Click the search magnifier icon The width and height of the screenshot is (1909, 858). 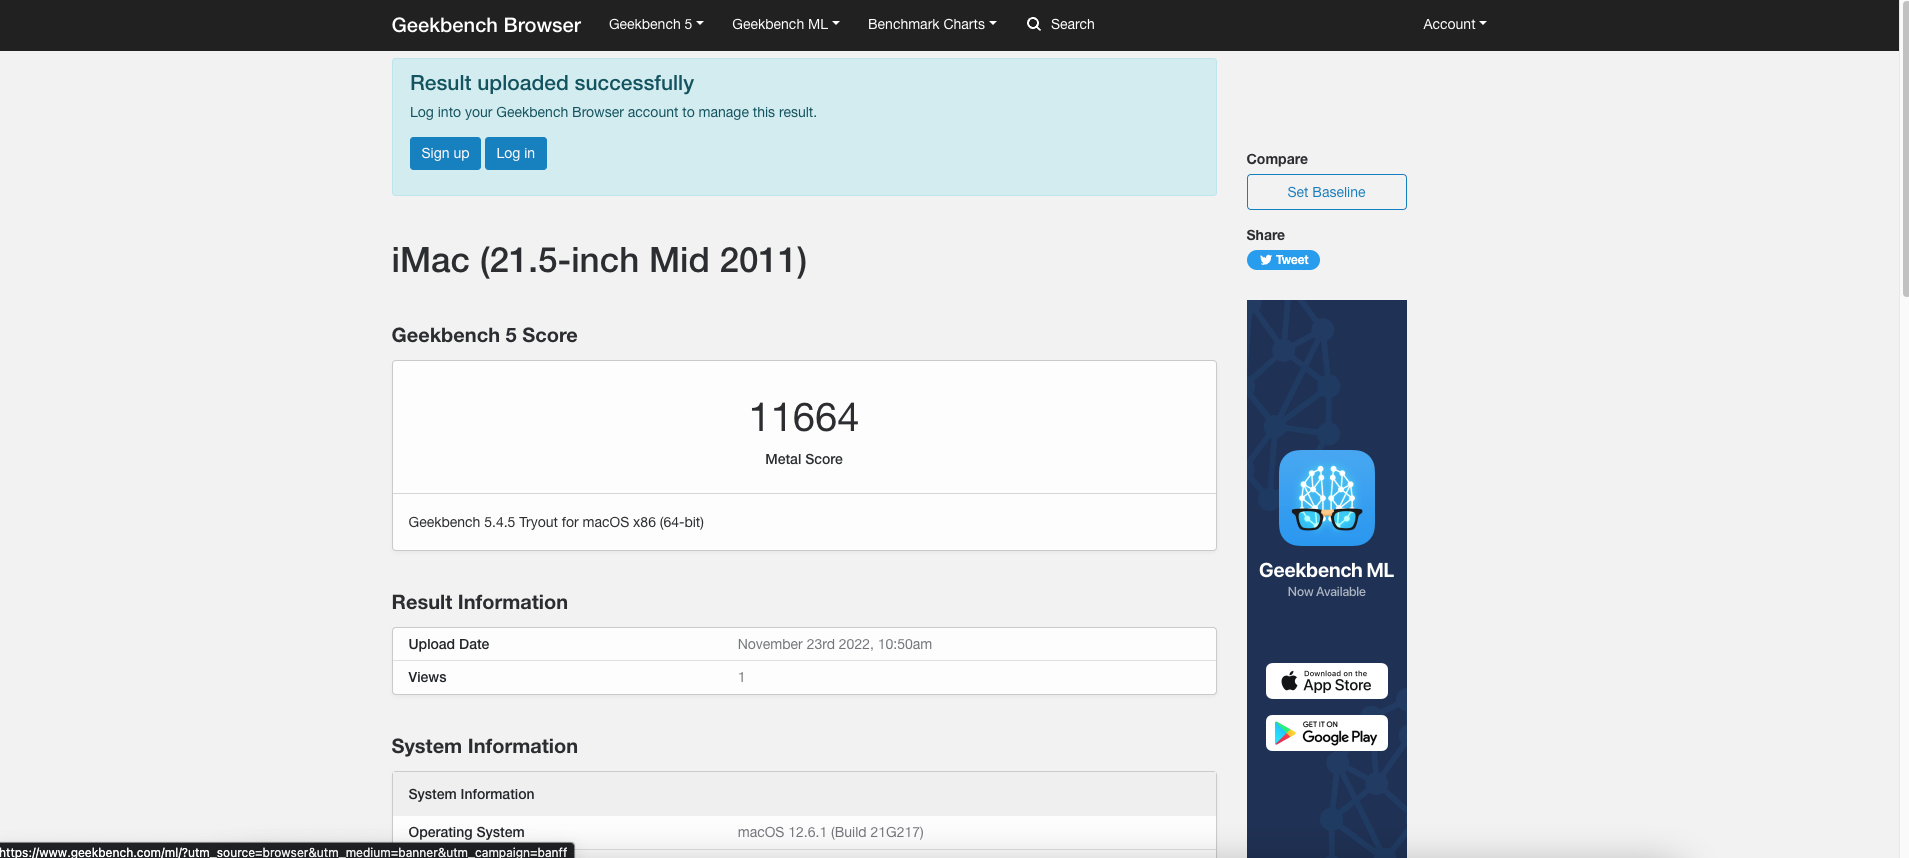point(1034,24)
